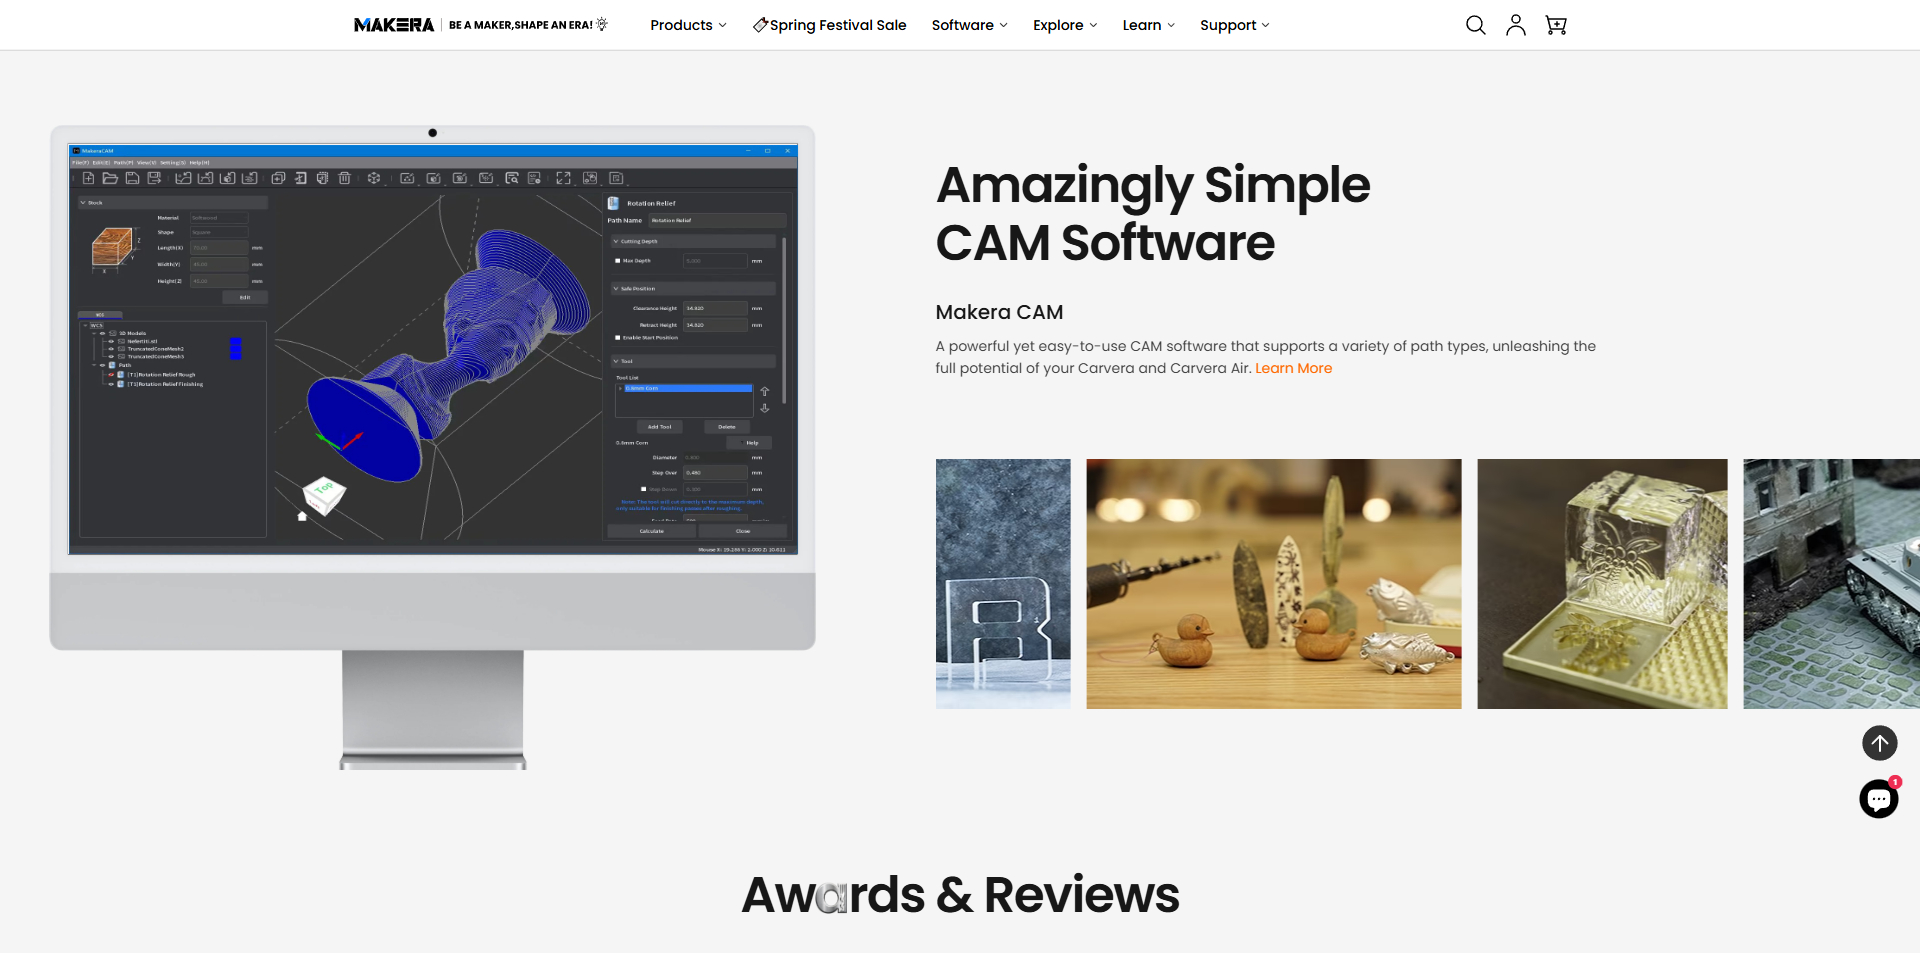Open the Learn menu
The height and width of the screenshot is (953, 1920).
coord(1148,25)
